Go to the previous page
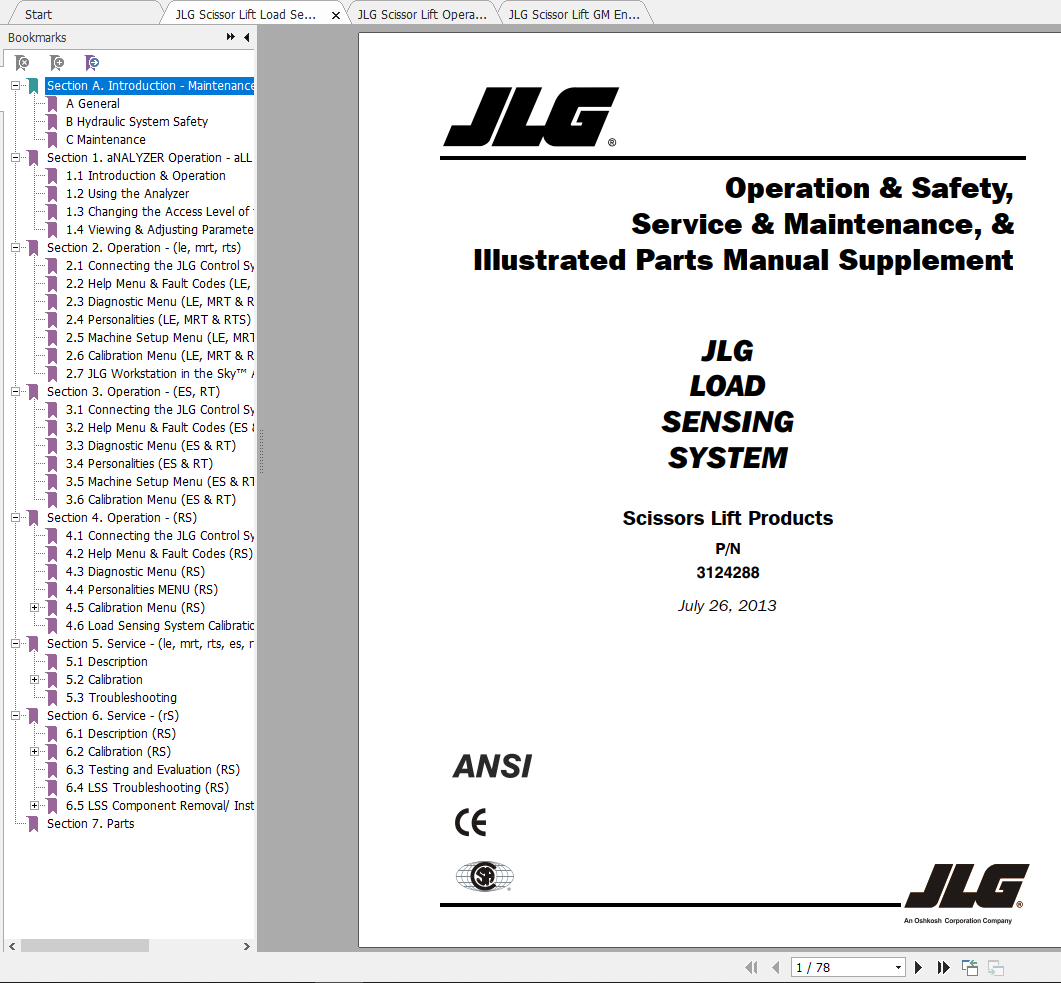Image resolution: width=1061 pixels, height=983 pixels. click(x=775, y=967)
